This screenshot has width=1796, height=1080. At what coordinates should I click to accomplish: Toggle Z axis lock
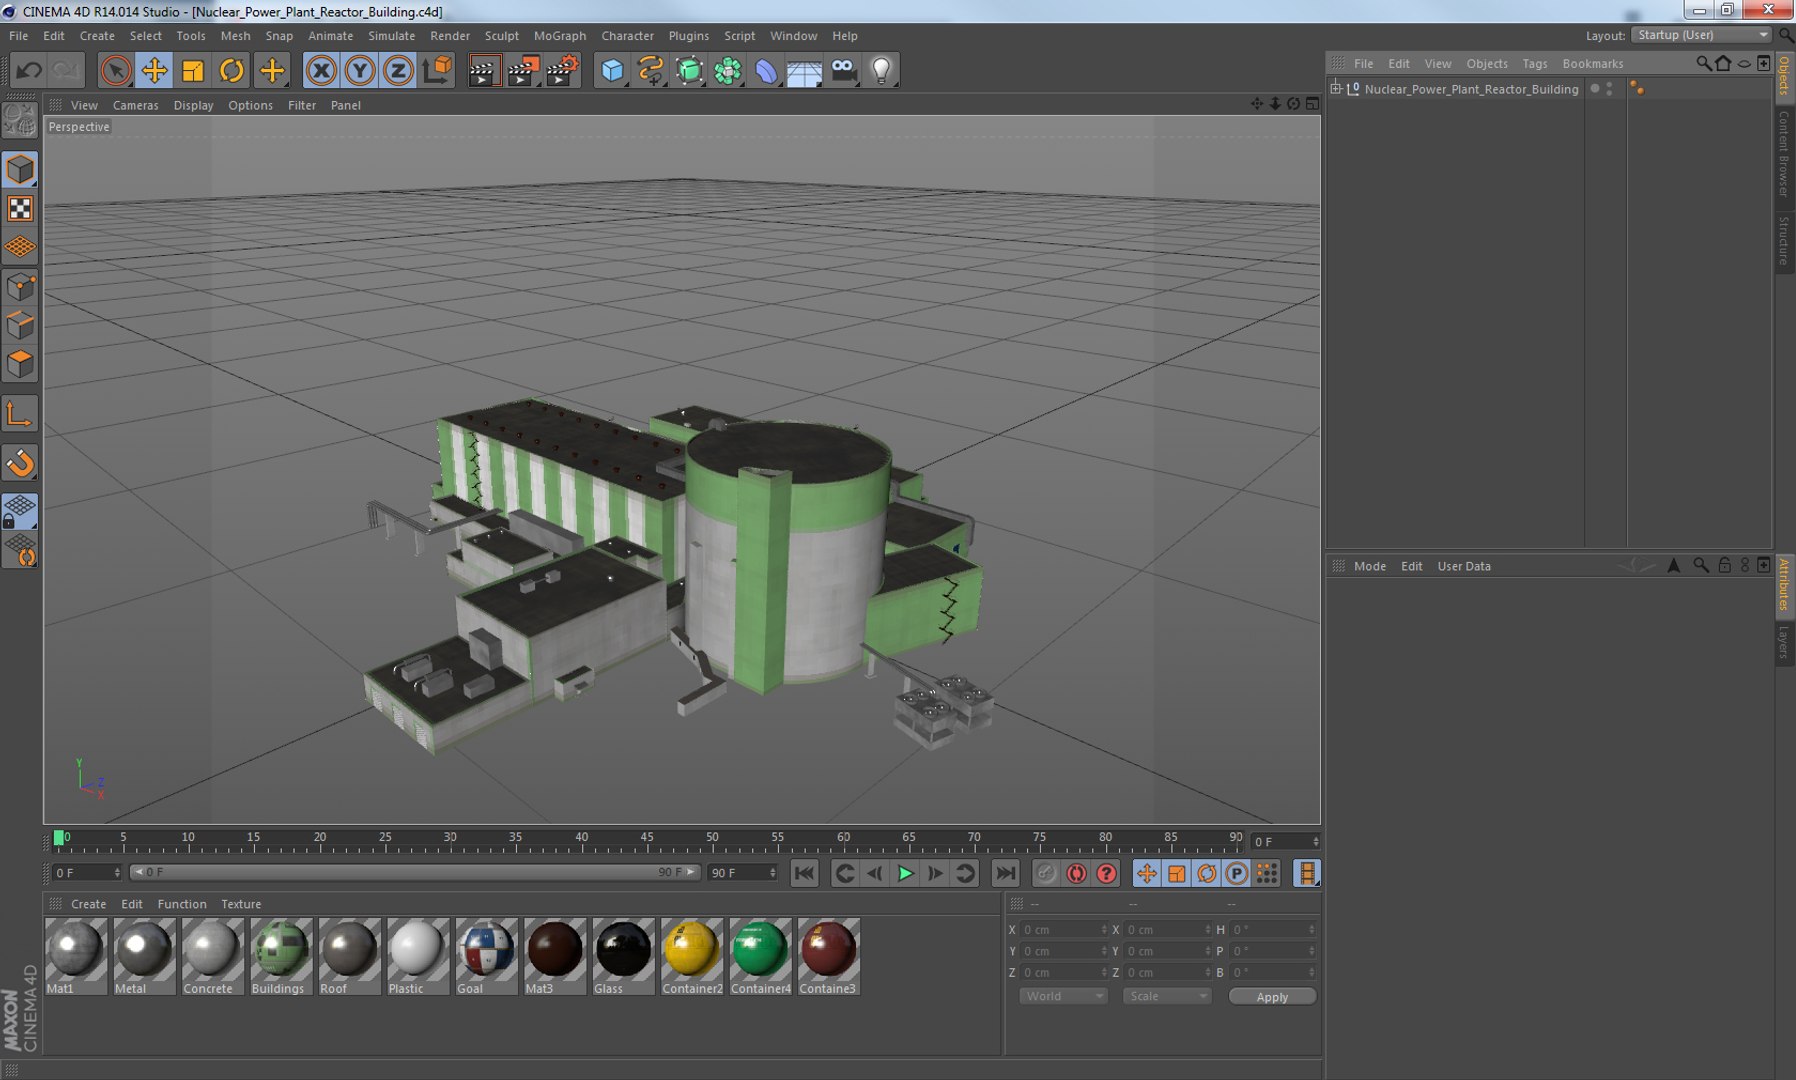pyautogui.click(x=398, y=70)
